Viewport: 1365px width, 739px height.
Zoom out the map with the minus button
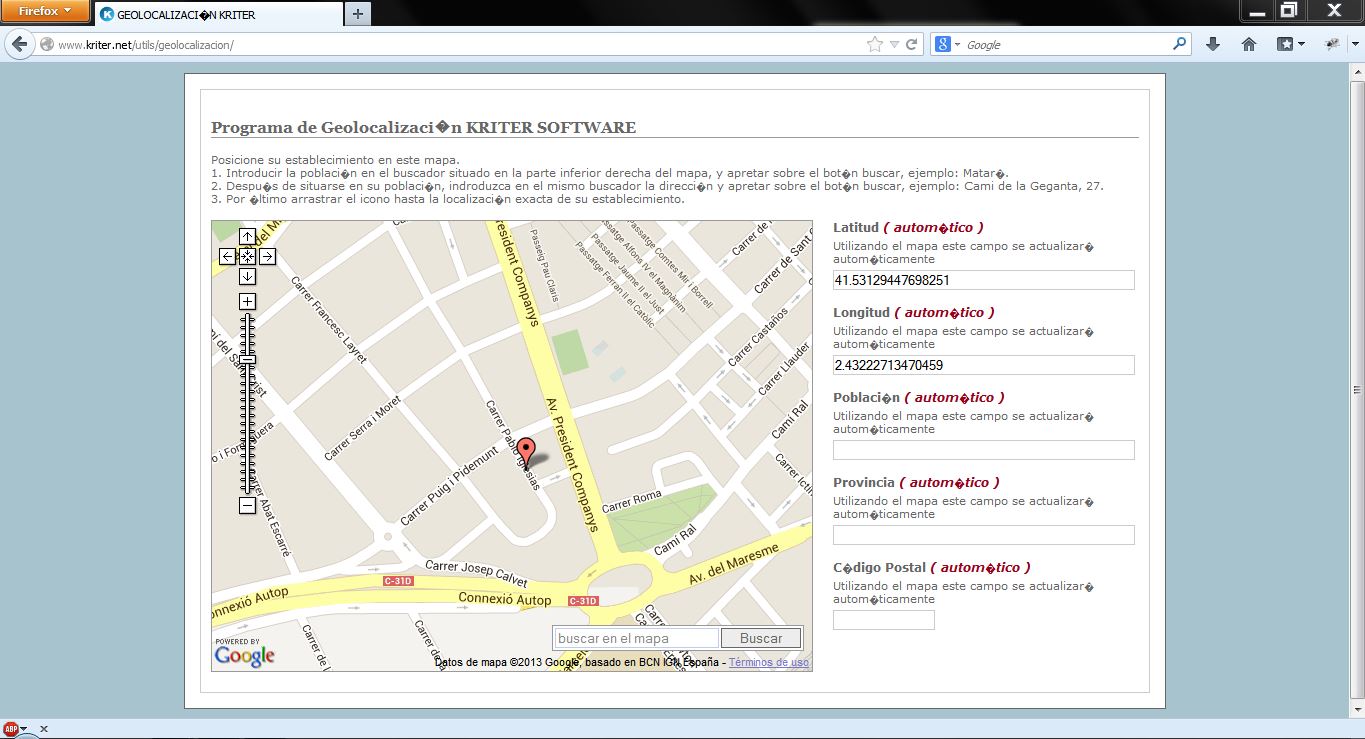coord(247,506)
